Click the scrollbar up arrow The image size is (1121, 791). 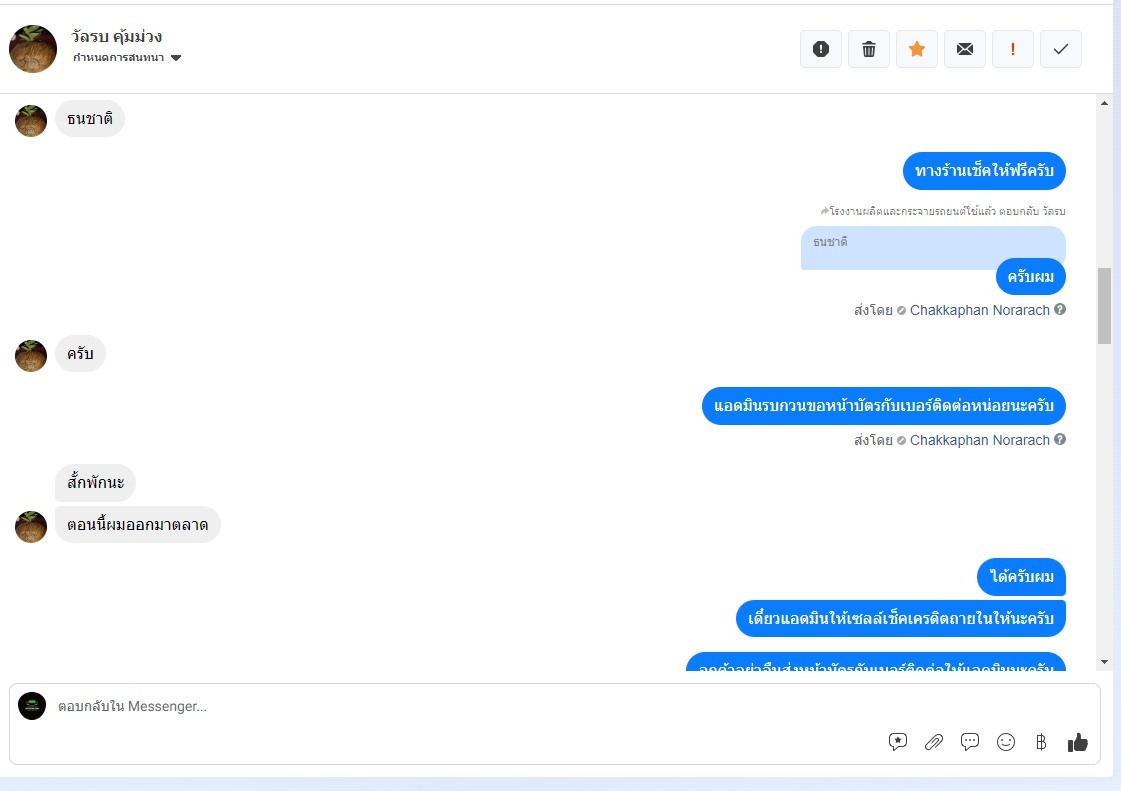[x=1104, y=104]
